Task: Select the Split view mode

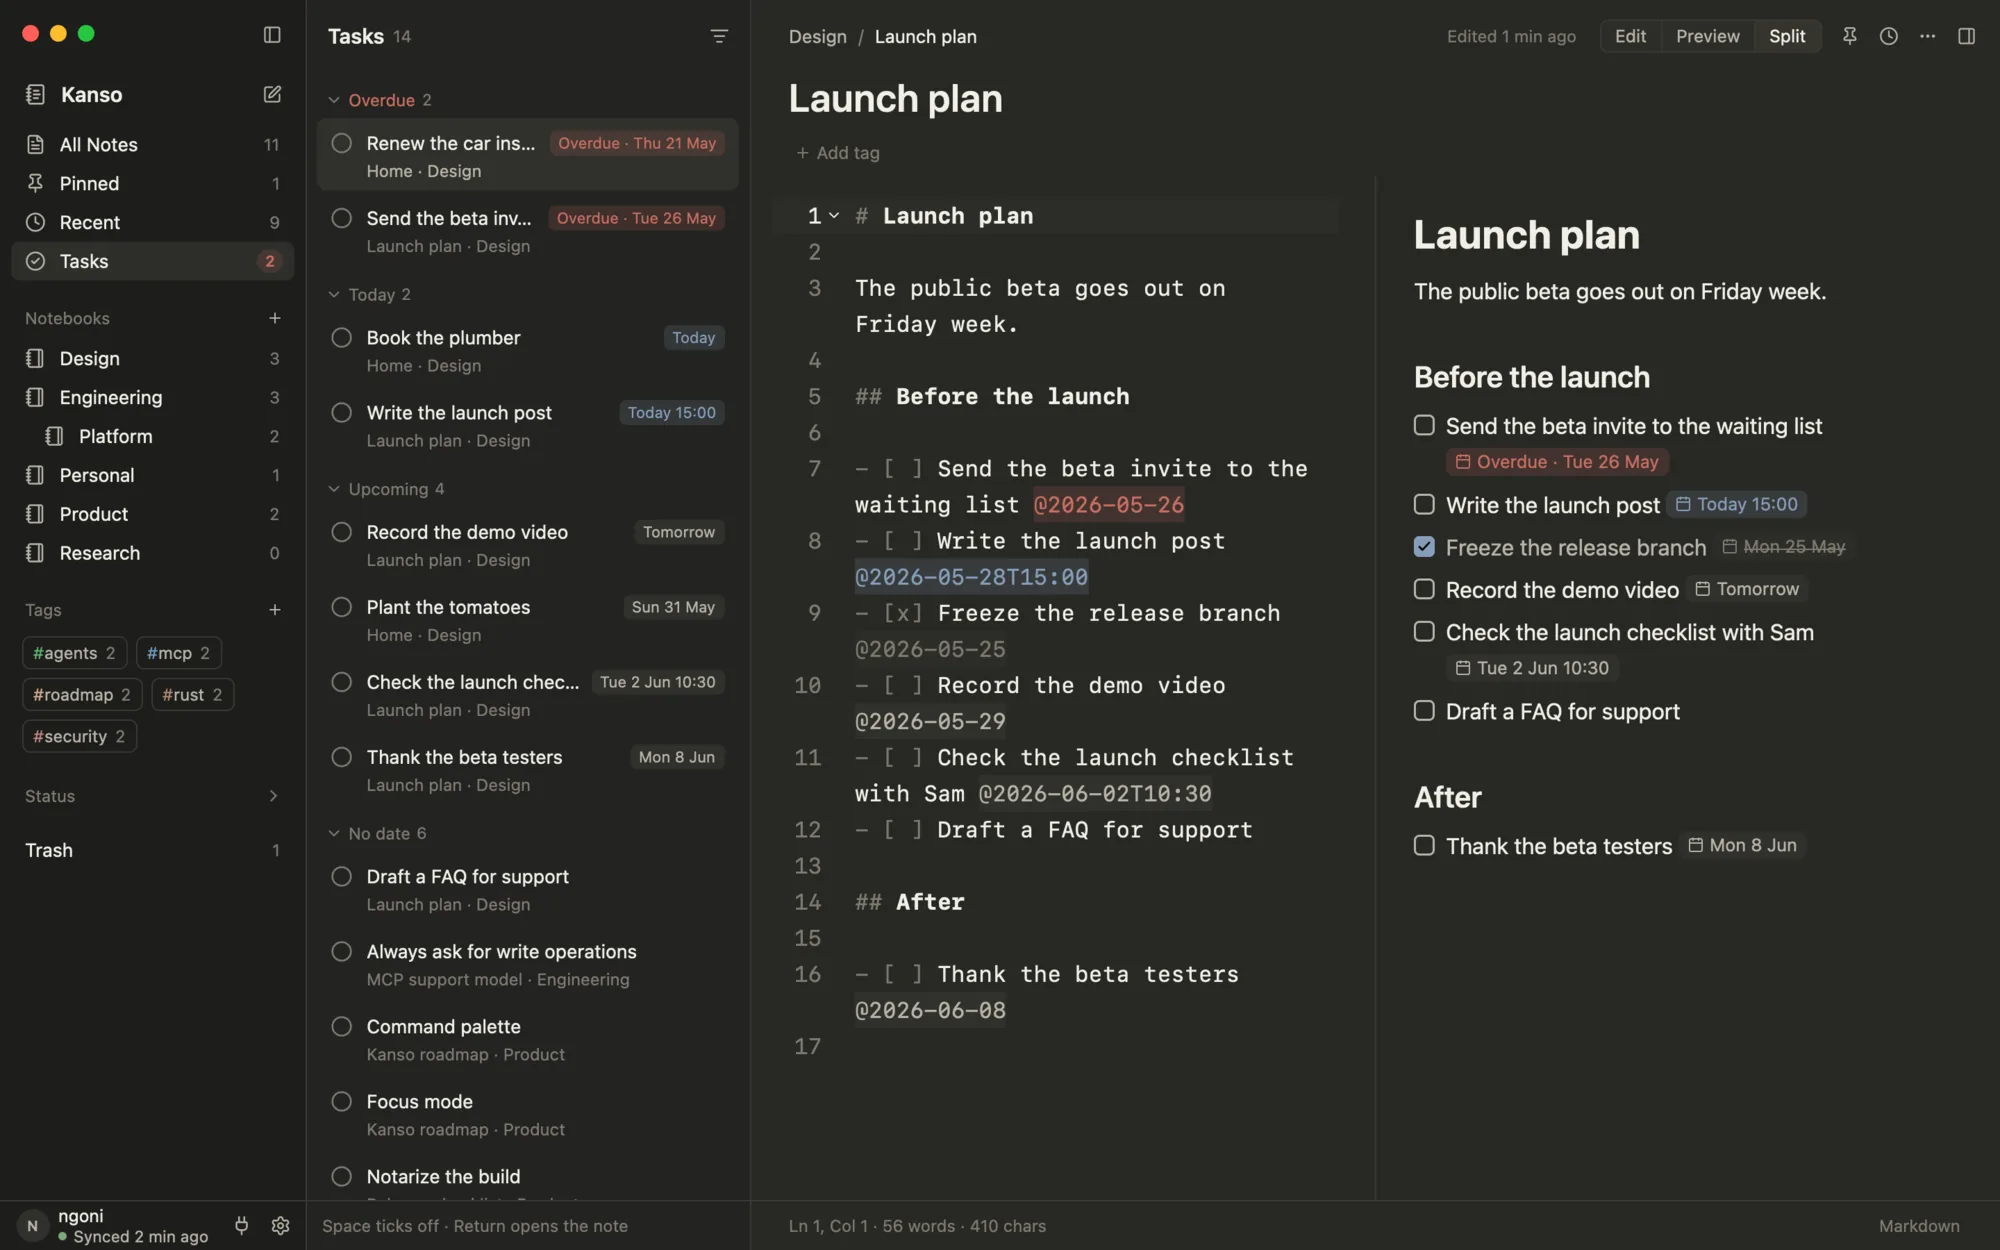Action: point(1787,36)
